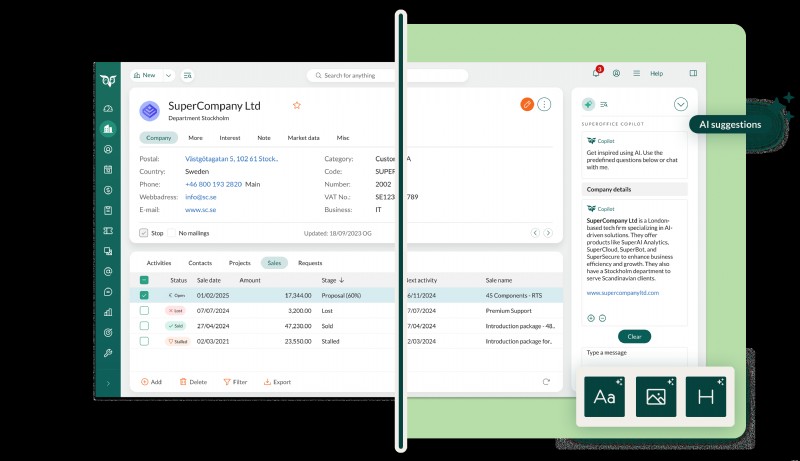Open the Sales tab
The width and height of the screenshot is (800, 461).
point(274,263)
